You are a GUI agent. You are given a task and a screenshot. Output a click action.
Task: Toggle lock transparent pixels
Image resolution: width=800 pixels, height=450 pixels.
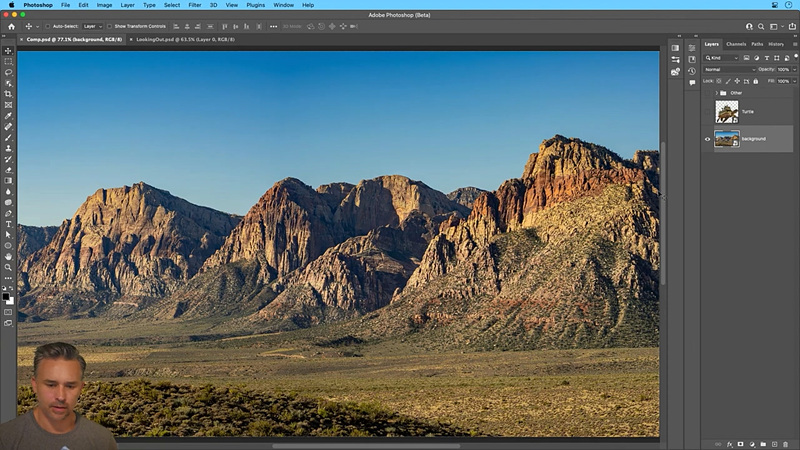click(719, 81)
